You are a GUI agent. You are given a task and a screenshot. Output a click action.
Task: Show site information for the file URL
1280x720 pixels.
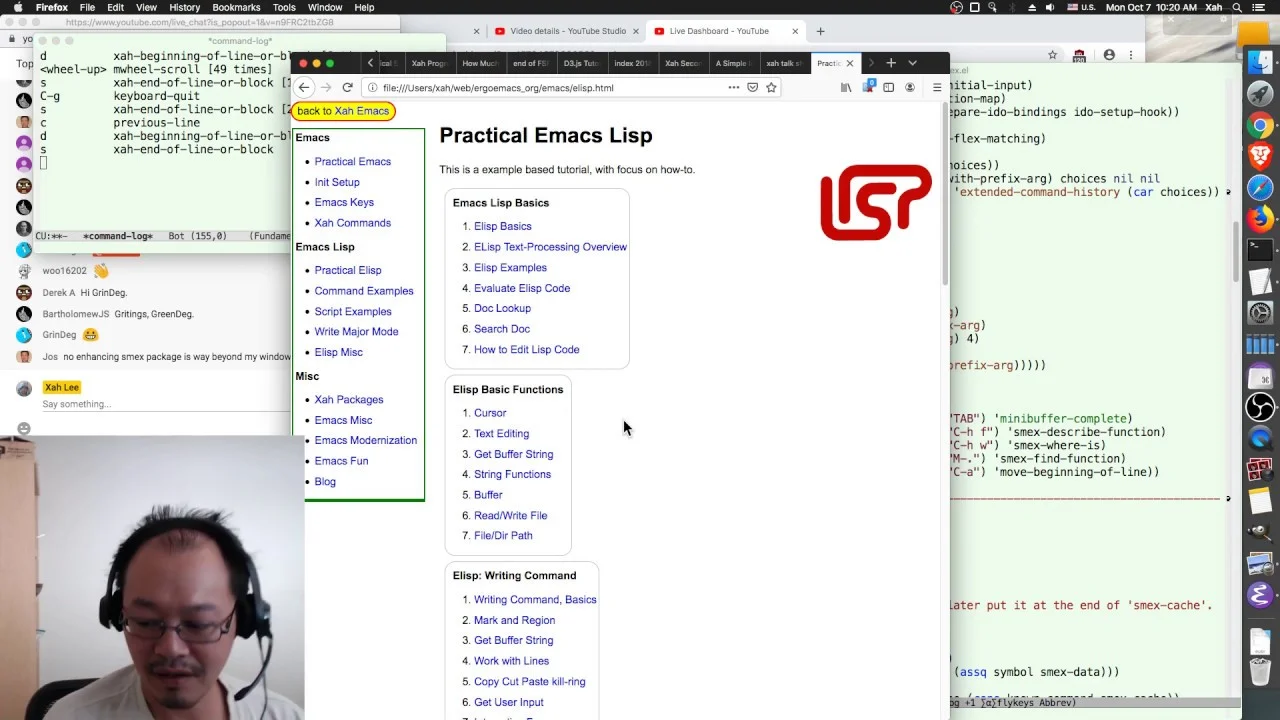372,88
